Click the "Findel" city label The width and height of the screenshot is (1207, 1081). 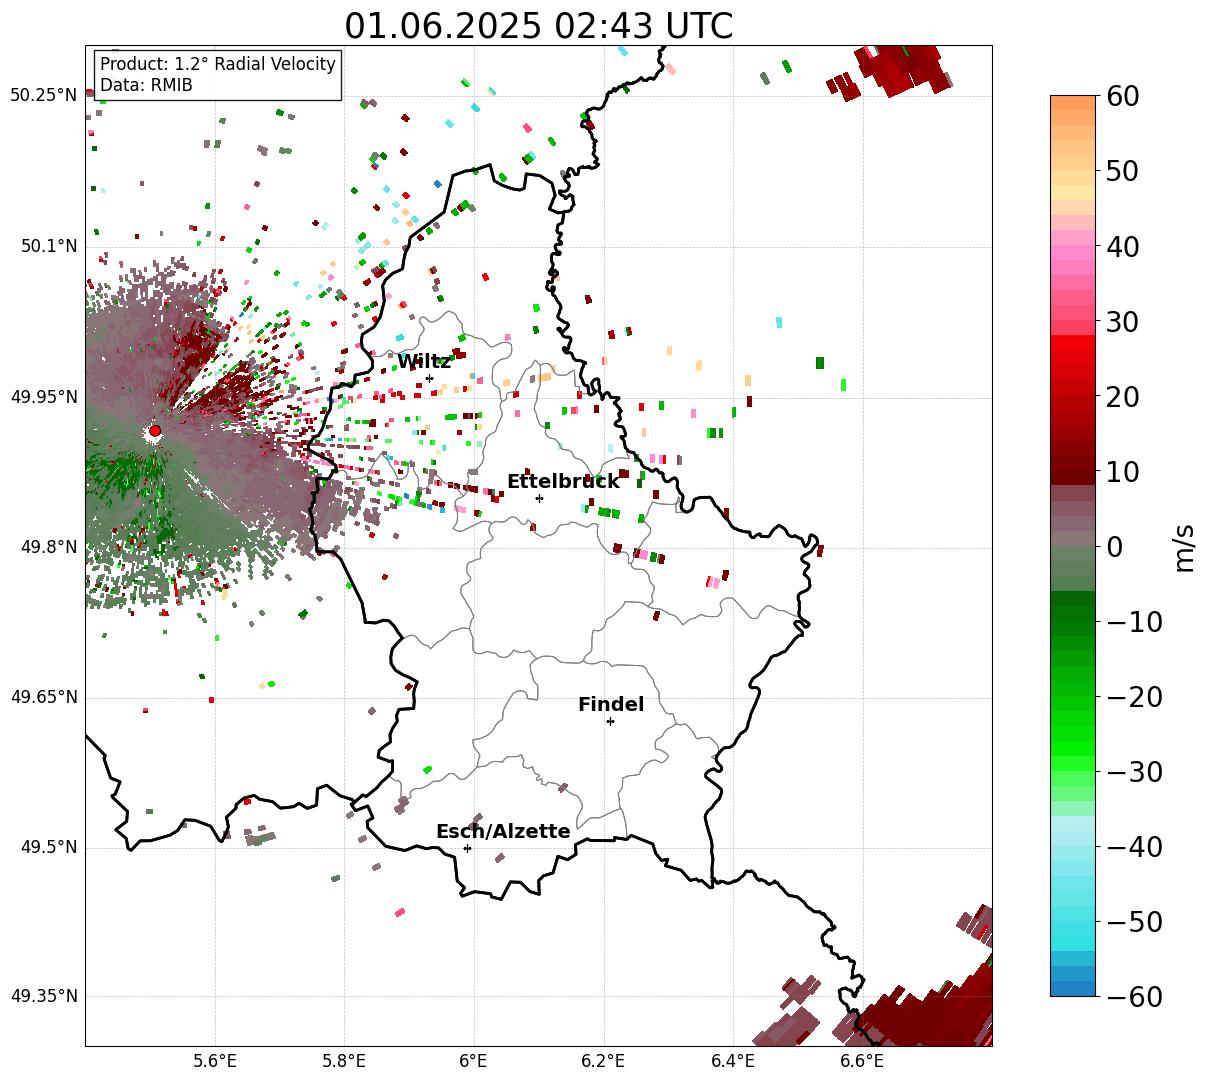click(x=611, y=704)
